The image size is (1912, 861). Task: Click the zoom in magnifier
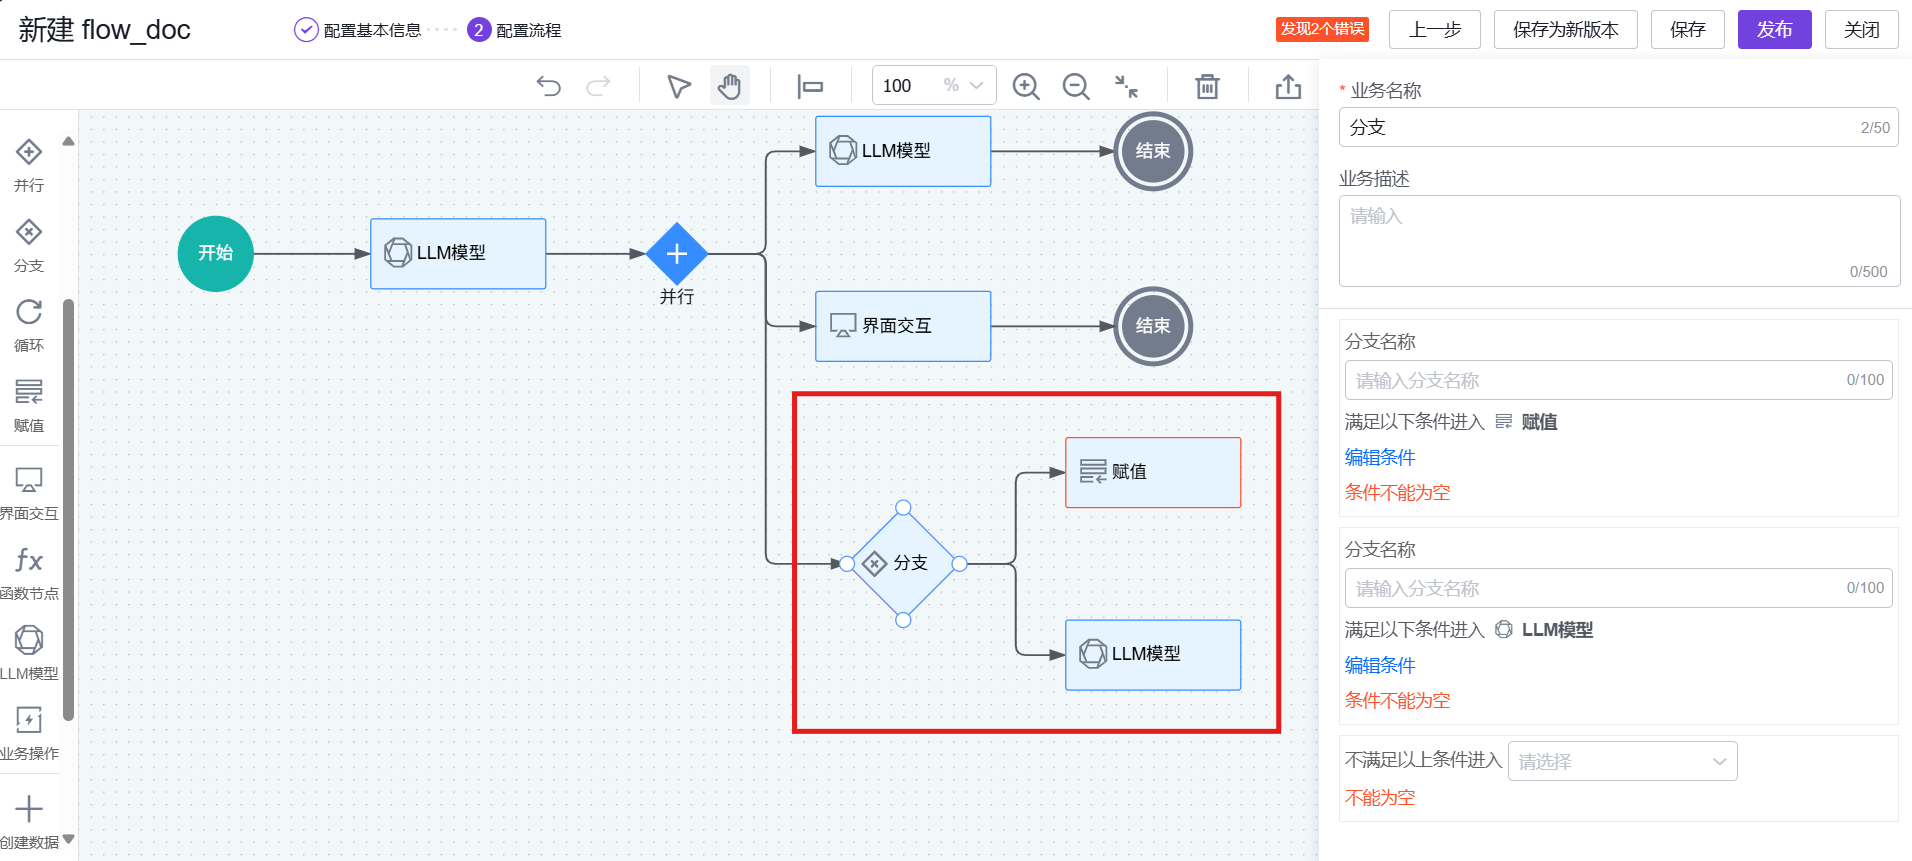pyautogui.click(x=1026, y=87)
